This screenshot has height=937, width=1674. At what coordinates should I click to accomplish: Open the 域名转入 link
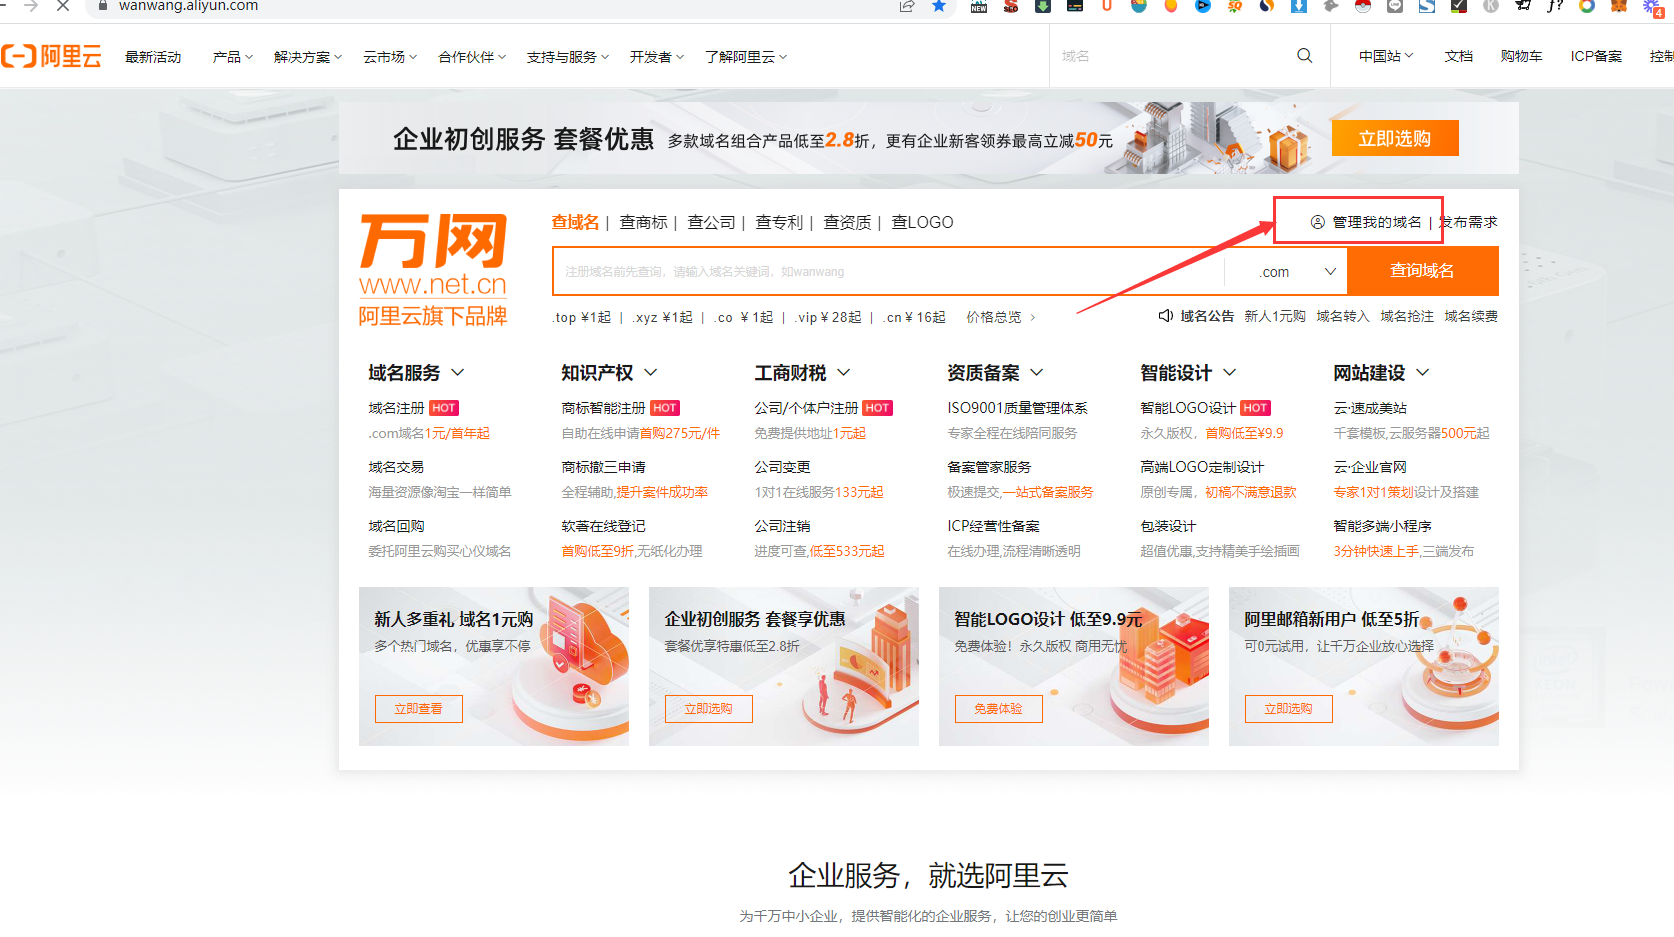tap(1343, 316)
